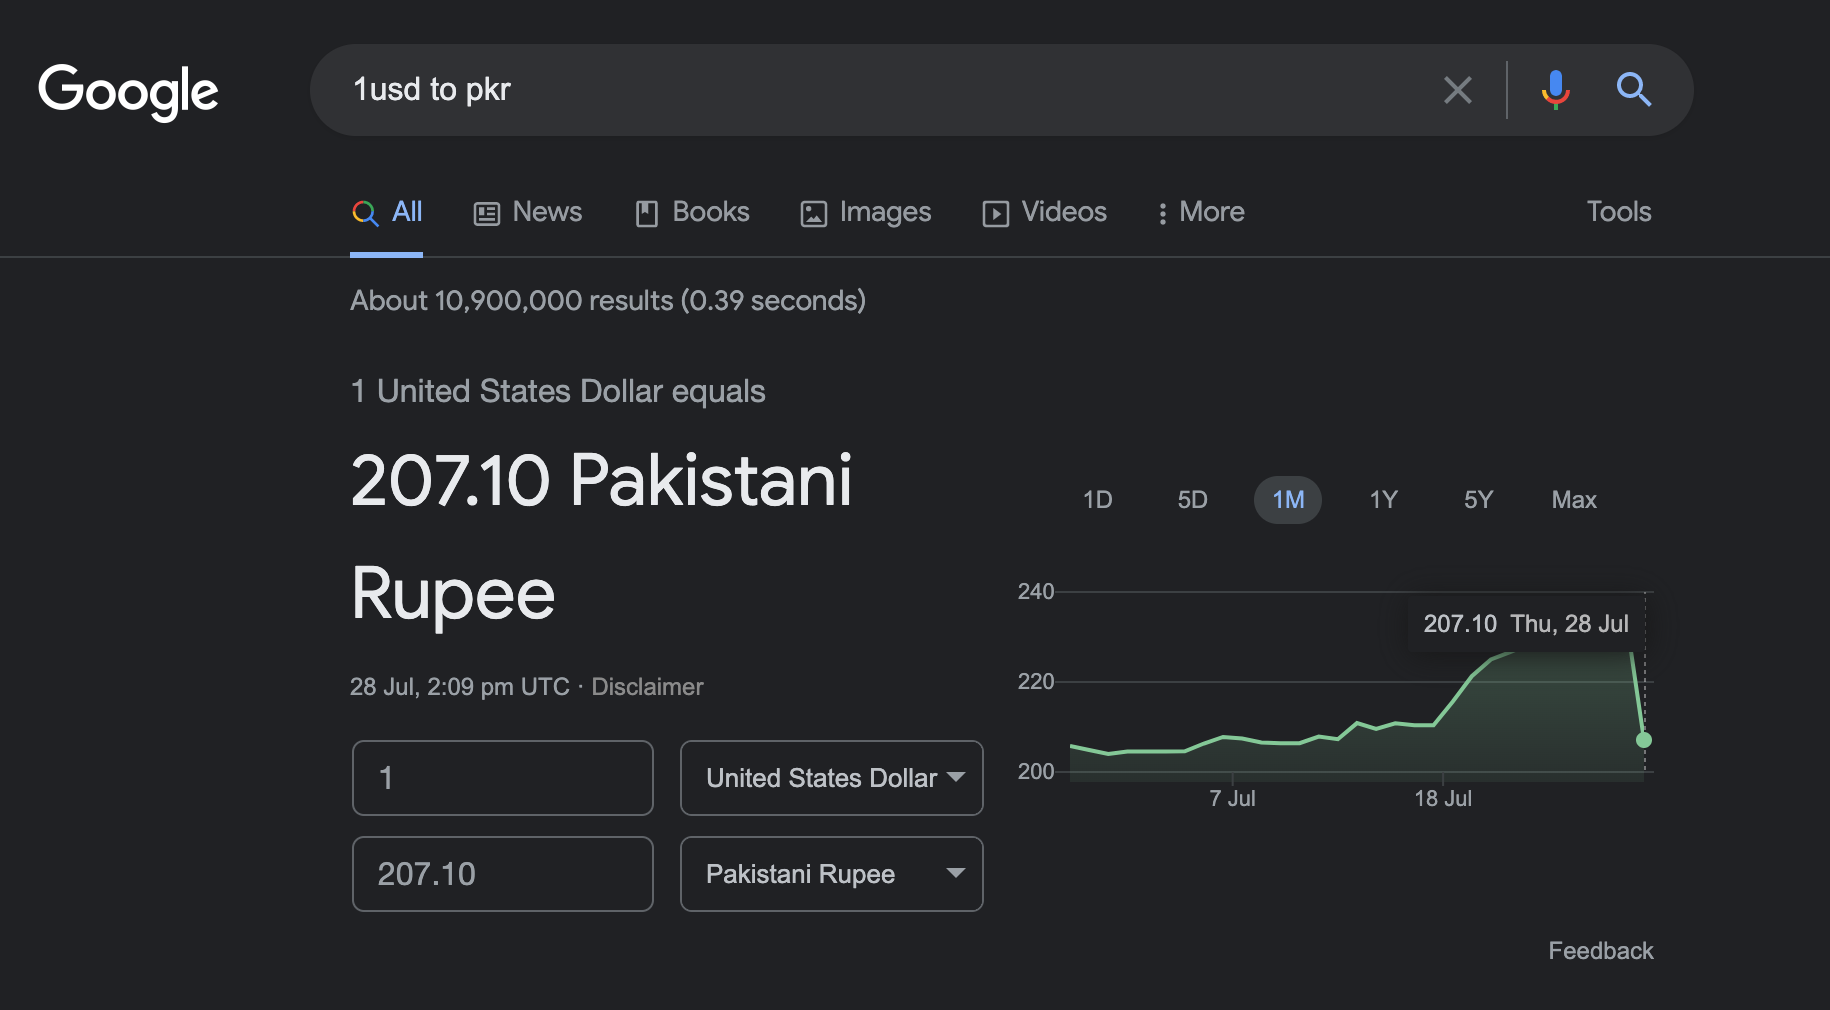Click the 200 axis value
This screenshot has height=1010, width=1830.
pyautogui.click(x=1036, y=772)
